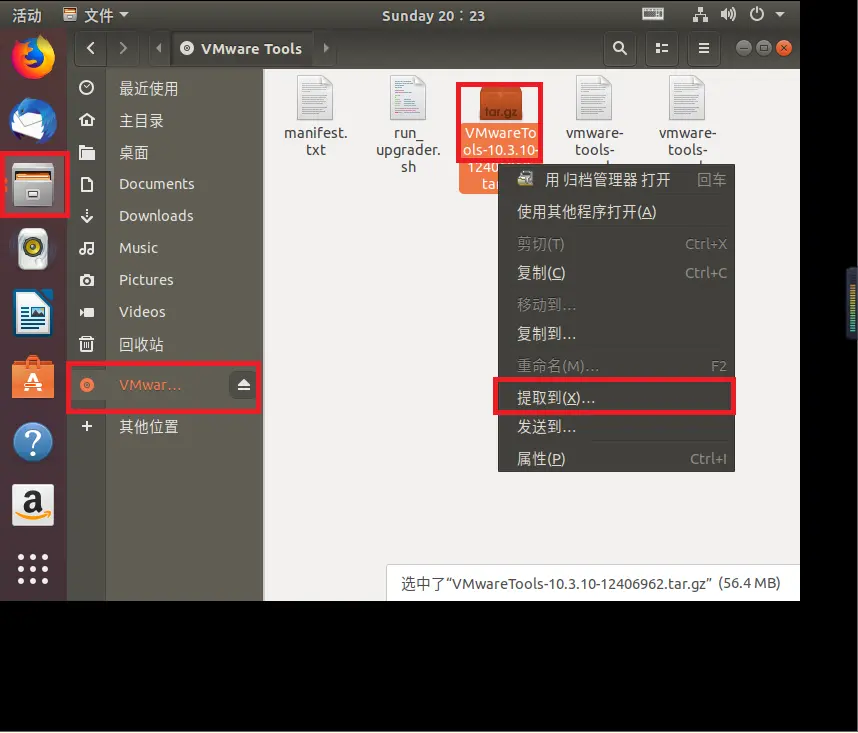The width and height of the screenshot is (858, 733).
Task: Choose 属性(P) in context menu
Action: pos(616,458)
